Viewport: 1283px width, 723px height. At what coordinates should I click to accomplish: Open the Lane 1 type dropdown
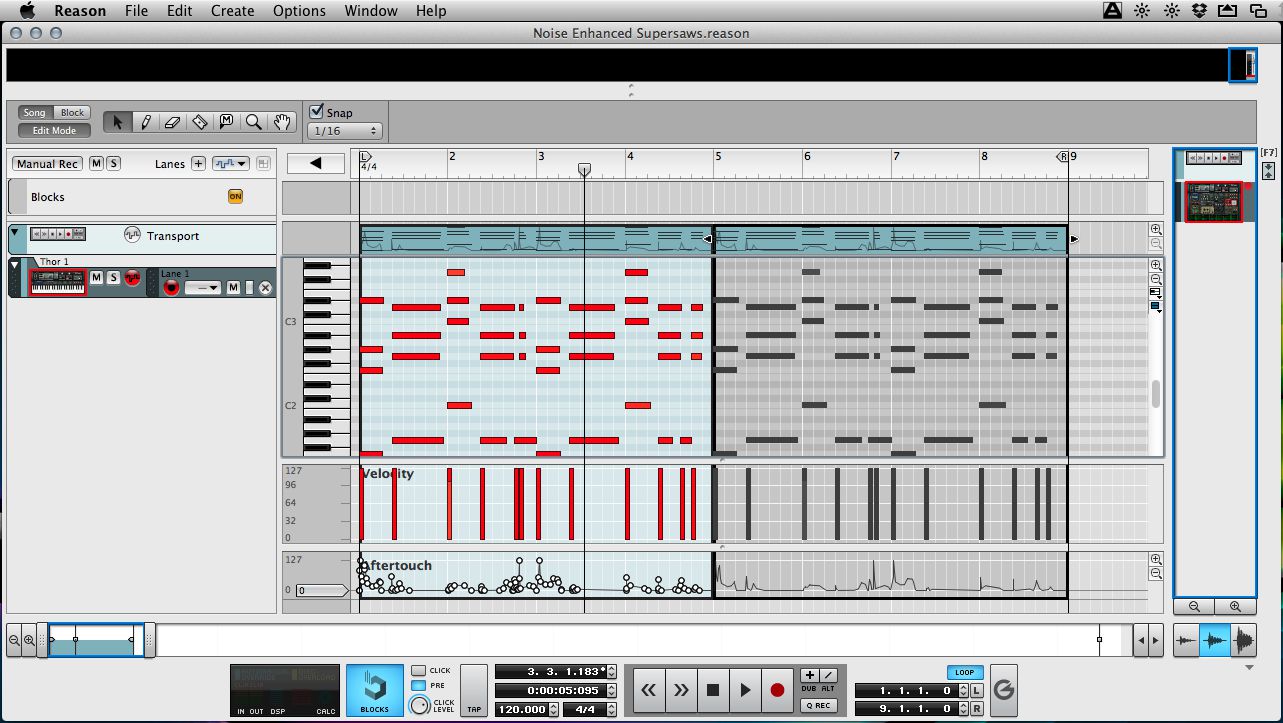coord(203,288)
